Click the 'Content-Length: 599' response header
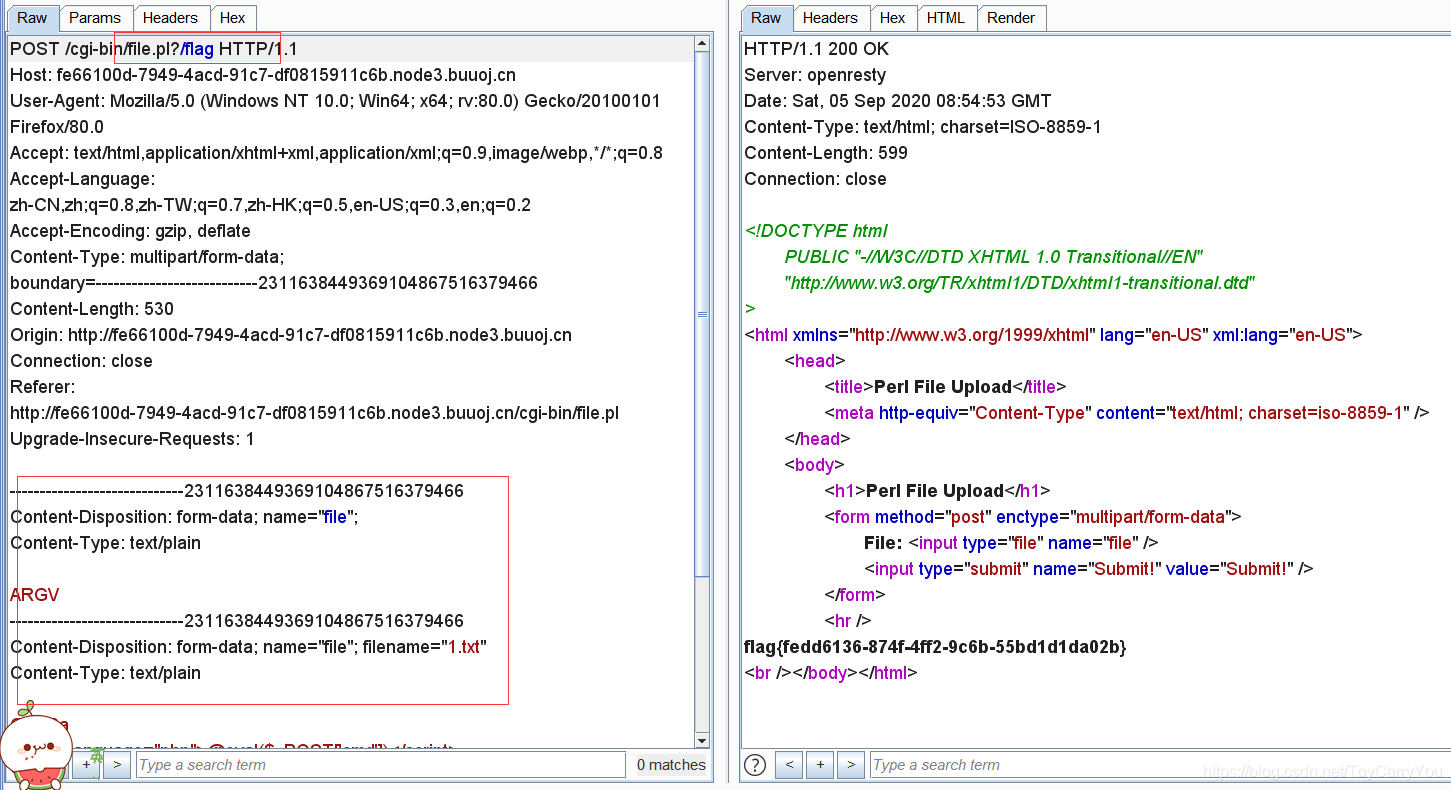1451x790 pixels. pos(826,153)
